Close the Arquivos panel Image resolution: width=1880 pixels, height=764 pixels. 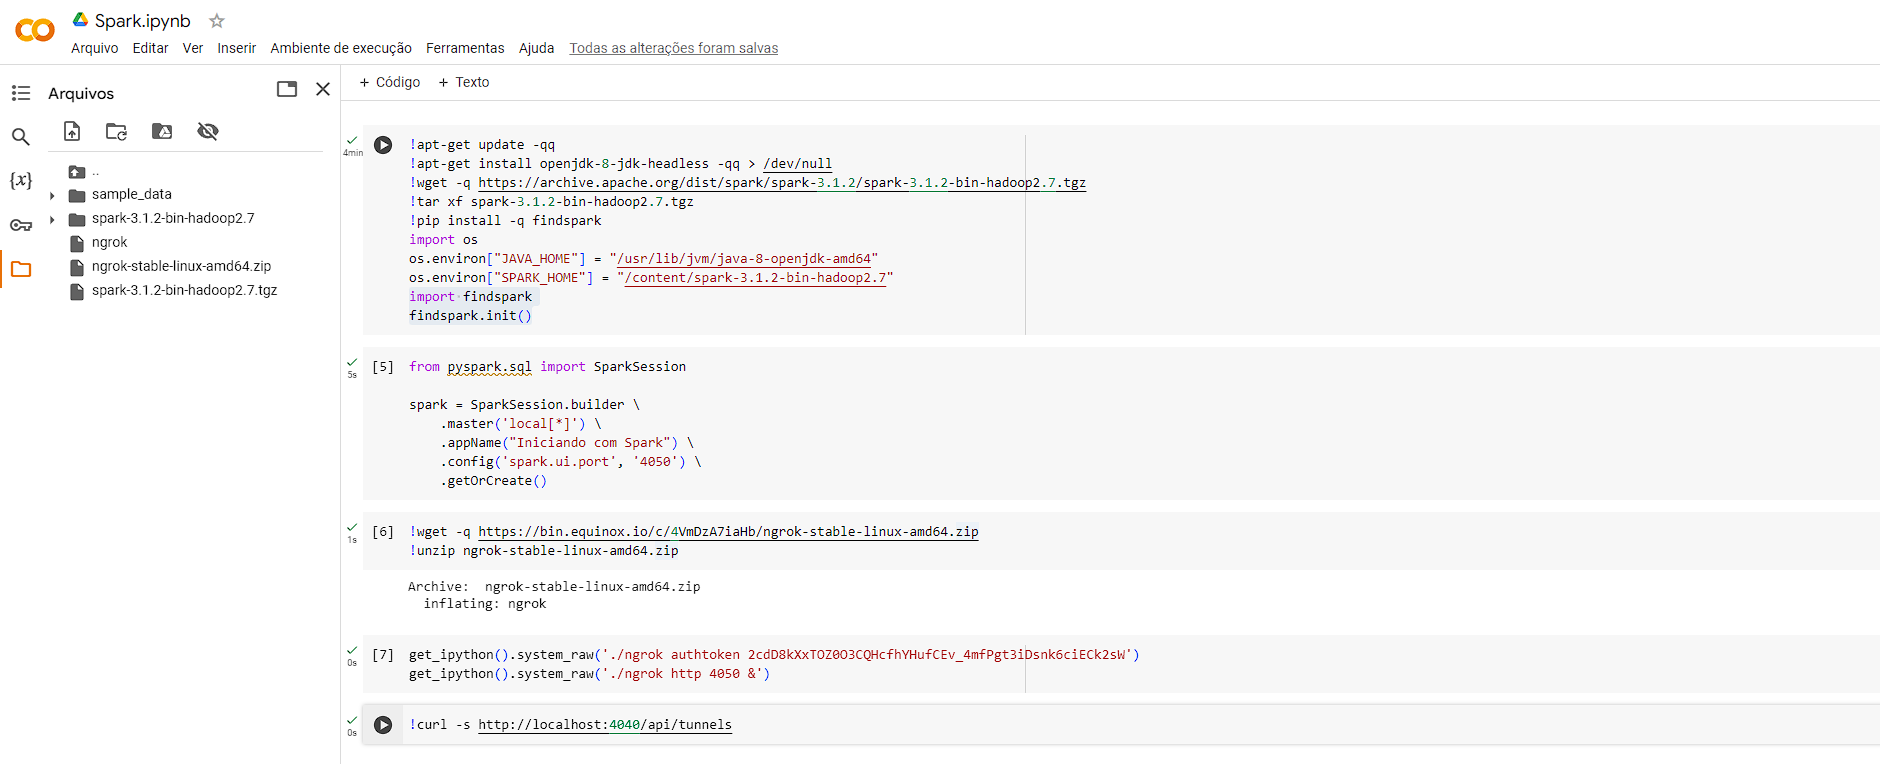tap(323, 89)
